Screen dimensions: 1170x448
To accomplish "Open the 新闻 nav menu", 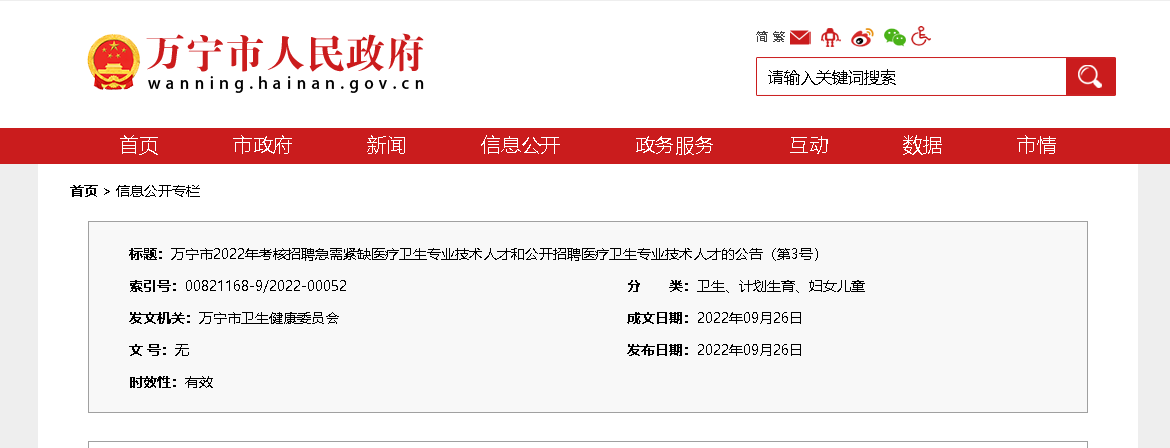I will pos(387,145).
